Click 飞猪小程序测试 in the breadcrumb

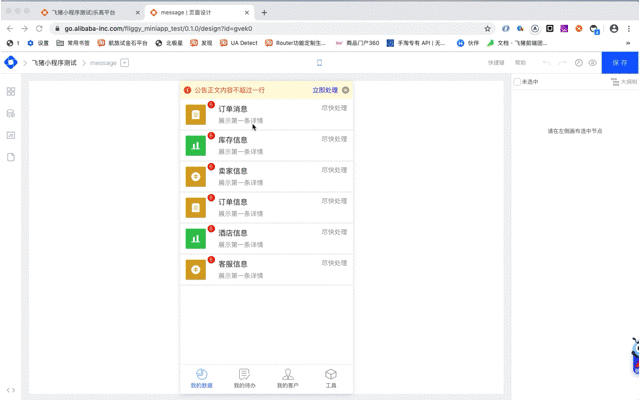pyautogui.click(x=54, y=63)
